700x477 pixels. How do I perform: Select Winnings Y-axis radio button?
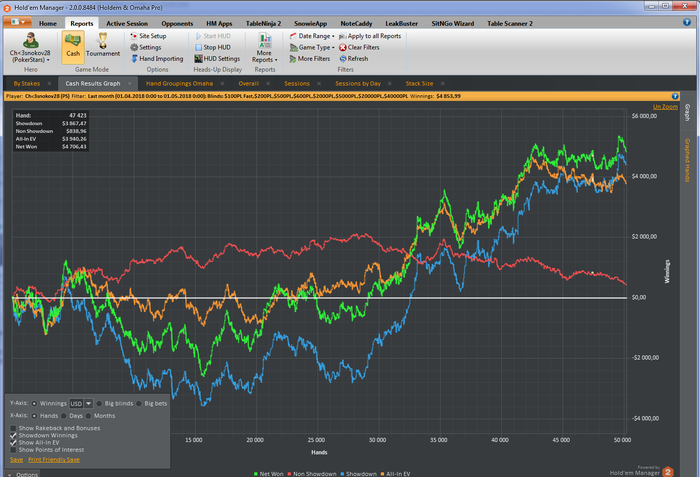coord(34,403)
